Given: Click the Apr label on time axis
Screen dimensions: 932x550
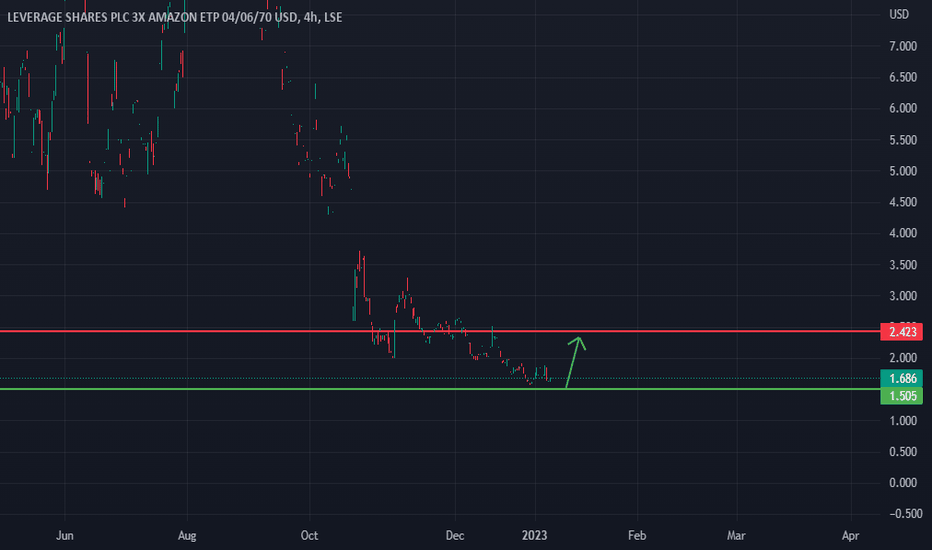Looking at the screenshot, I should [851, 536].
